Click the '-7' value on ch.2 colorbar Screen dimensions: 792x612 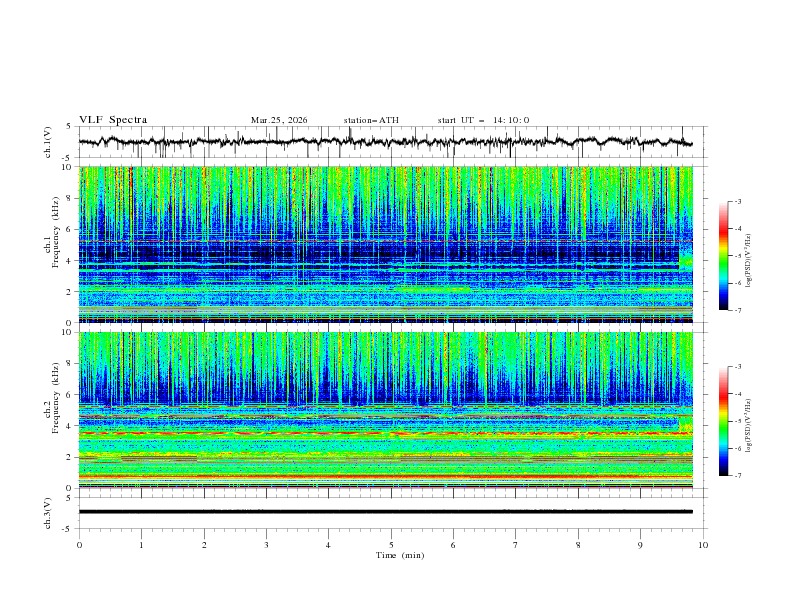(737, 476)
